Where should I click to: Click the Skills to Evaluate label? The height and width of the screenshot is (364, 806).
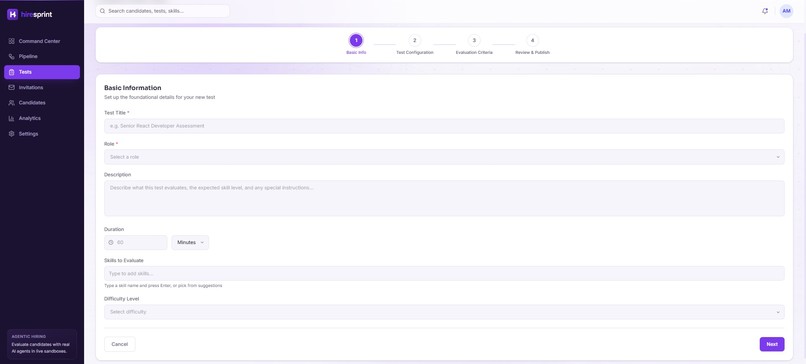(124, 261)
